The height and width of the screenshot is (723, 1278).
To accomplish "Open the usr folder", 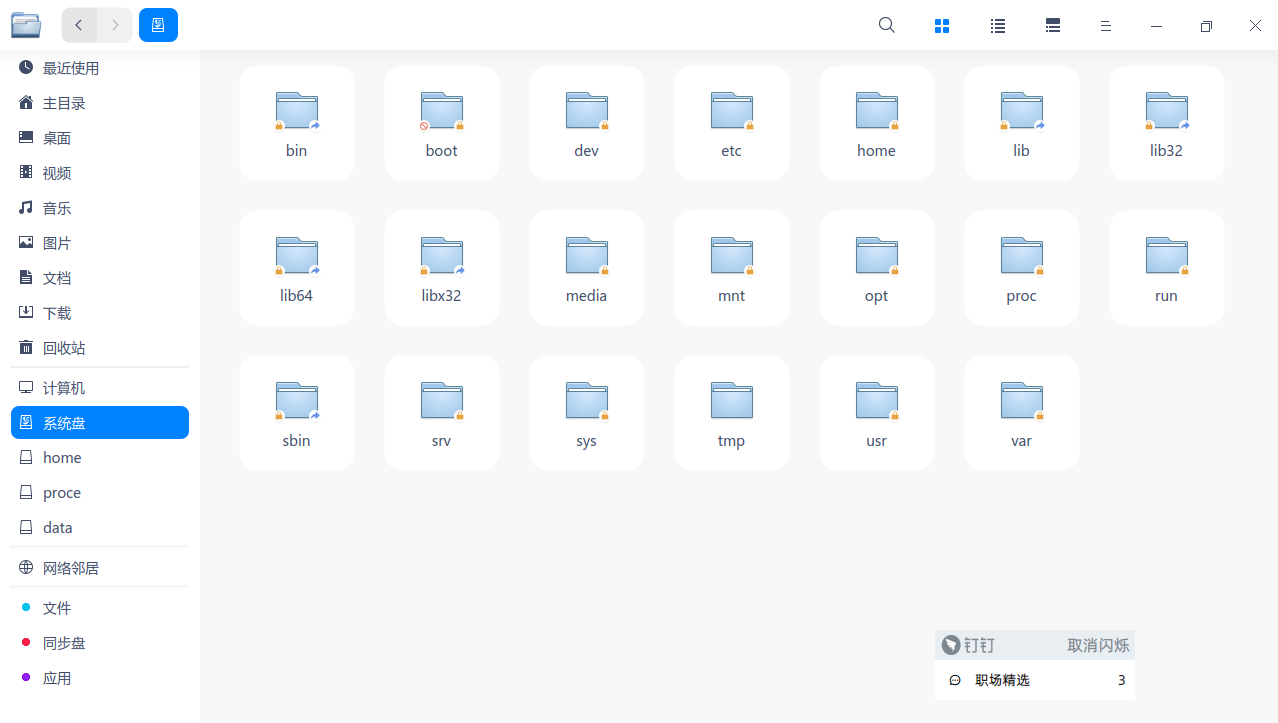I will tap(877, 413).
